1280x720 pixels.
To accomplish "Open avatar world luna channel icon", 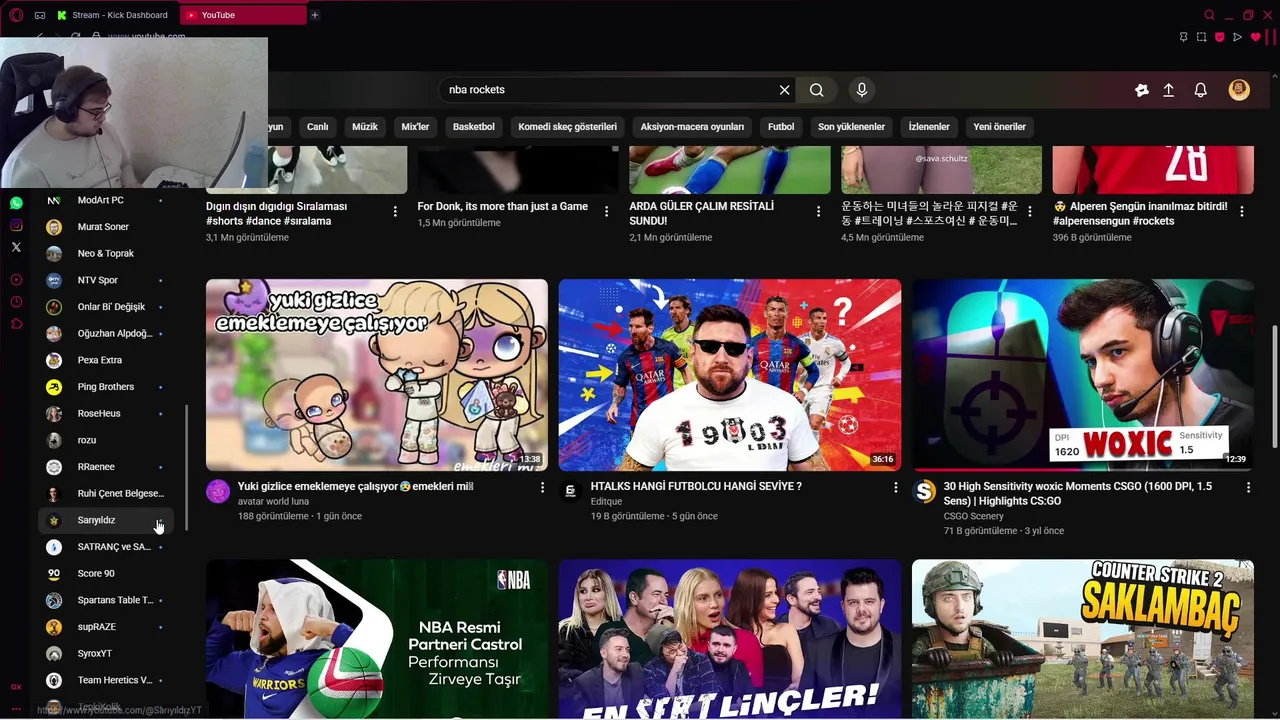I will 218,491.
